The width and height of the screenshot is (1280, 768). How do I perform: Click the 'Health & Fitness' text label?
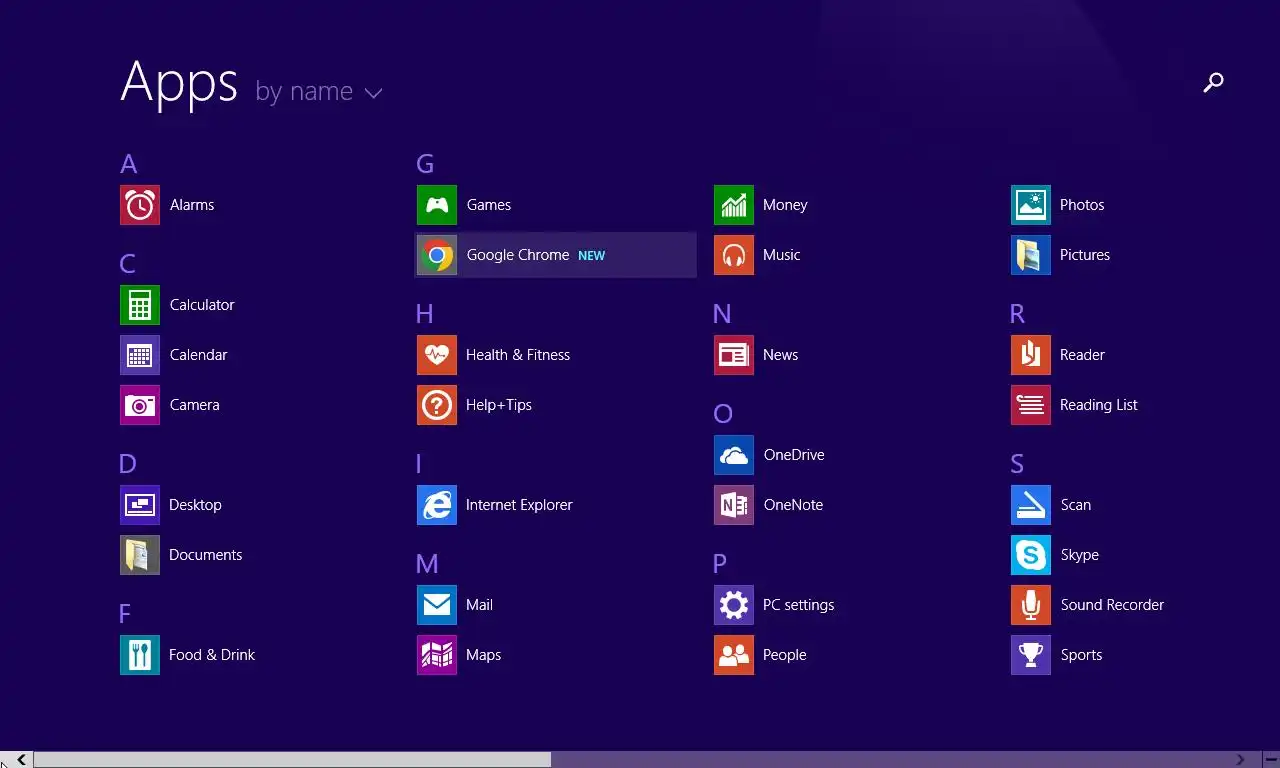[x=518, y=355]
